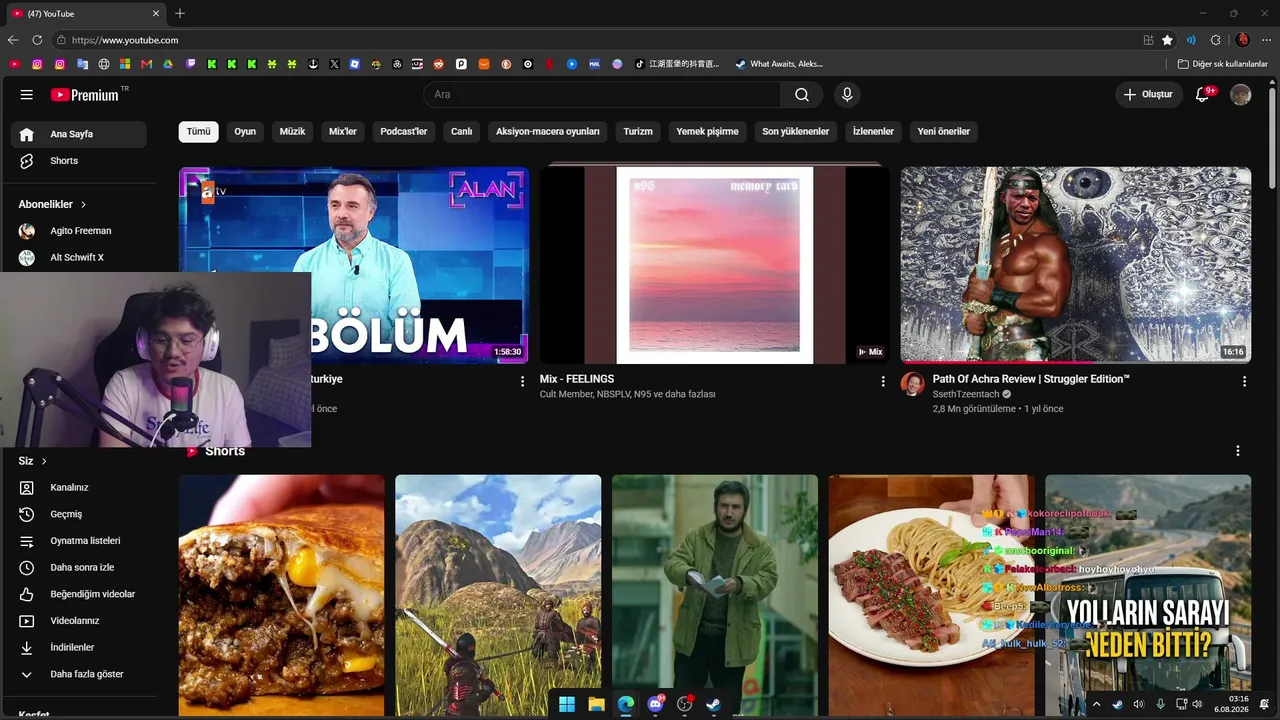Open the Mix - FEELINGS title link
This screenshot has width=1280, height=720.
[x=577, y=380]
